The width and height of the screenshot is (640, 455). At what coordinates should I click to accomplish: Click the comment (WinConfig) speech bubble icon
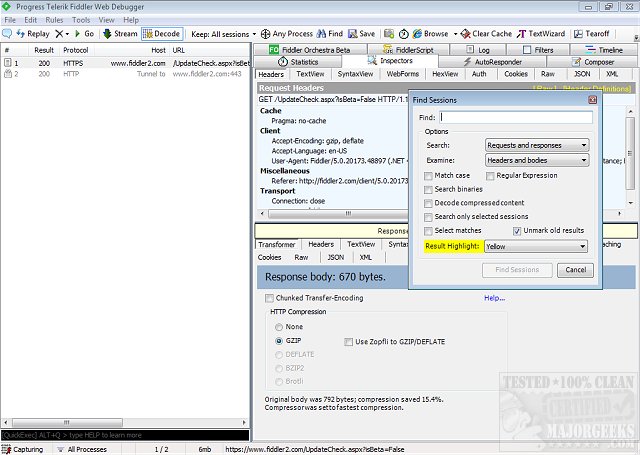[7, 33]
